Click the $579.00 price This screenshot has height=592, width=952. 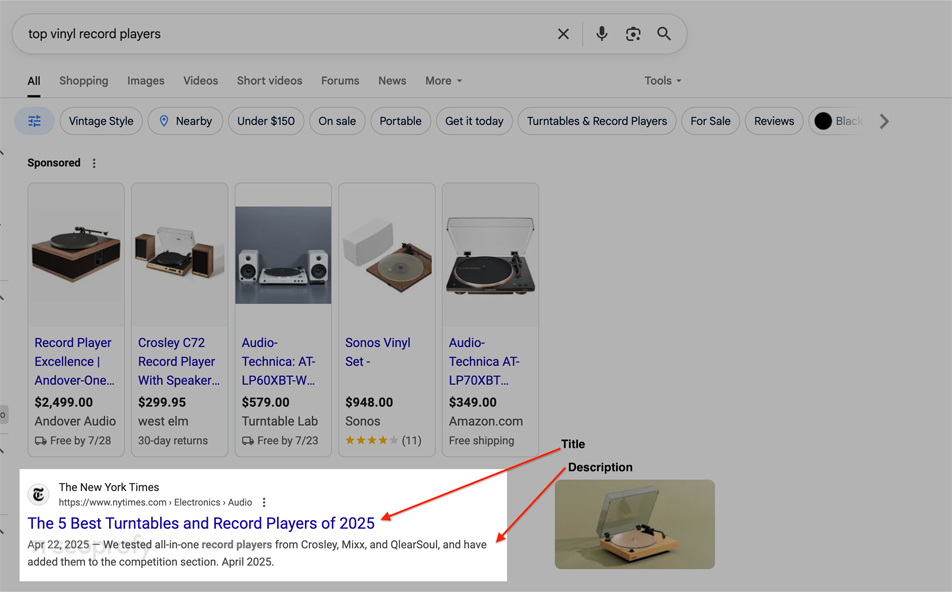pos(266,403)
